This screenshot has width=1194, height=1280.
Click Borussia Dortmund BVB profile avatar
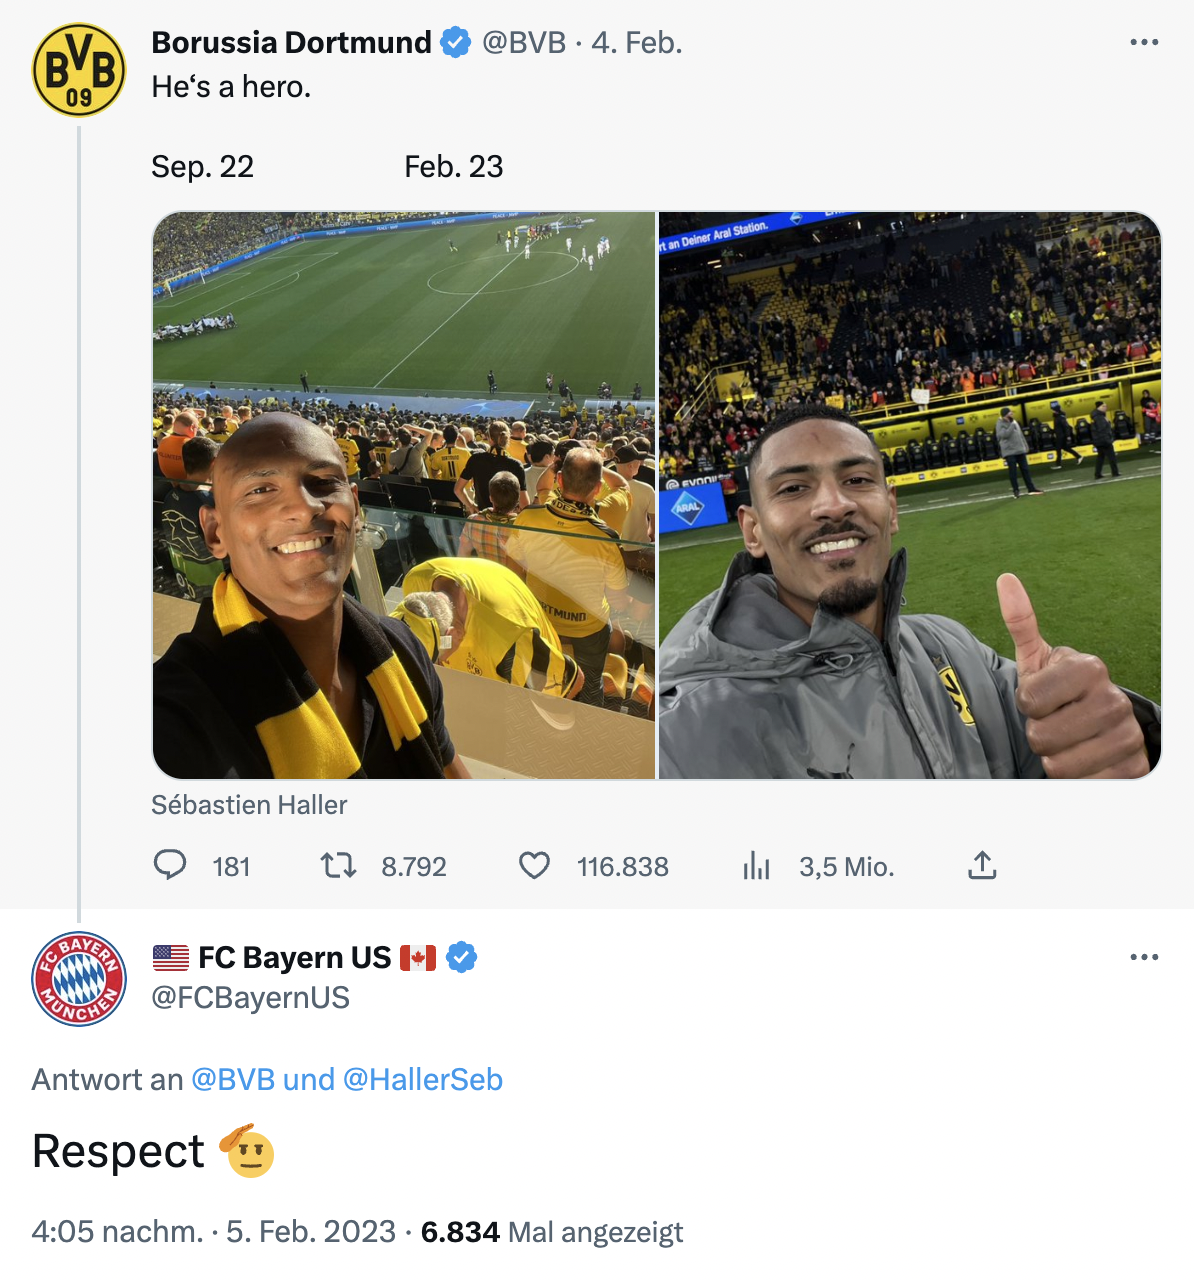pos(79,70)
